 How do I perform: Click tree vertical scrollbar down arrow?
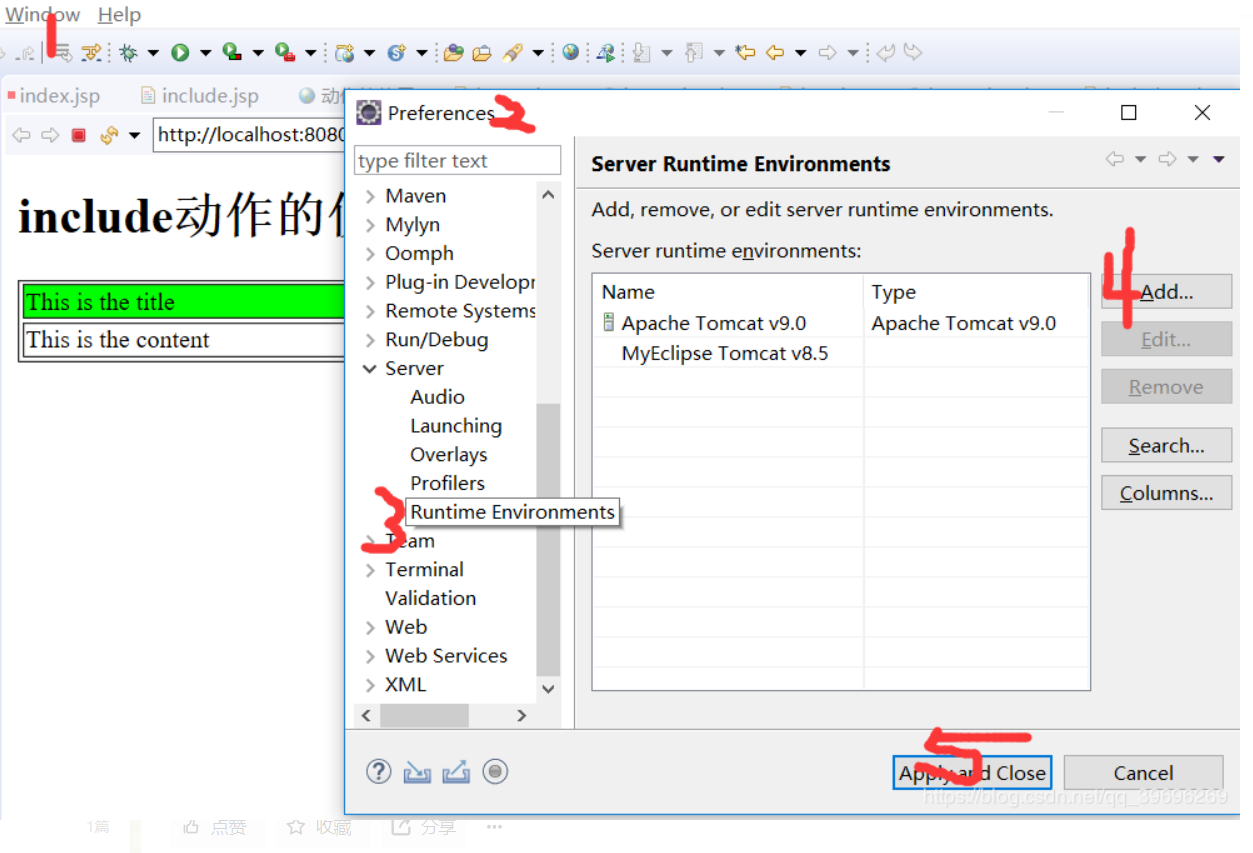[x=548, y=688]
